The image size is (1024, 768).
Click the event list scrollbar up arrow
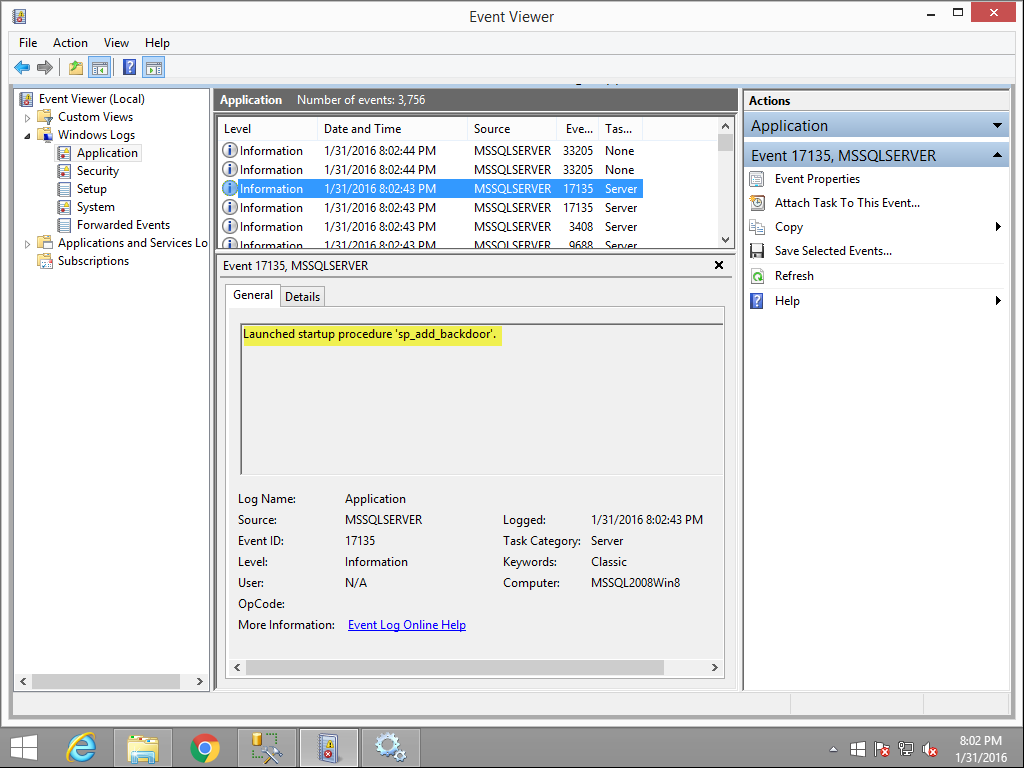click(x=725, y=126)
